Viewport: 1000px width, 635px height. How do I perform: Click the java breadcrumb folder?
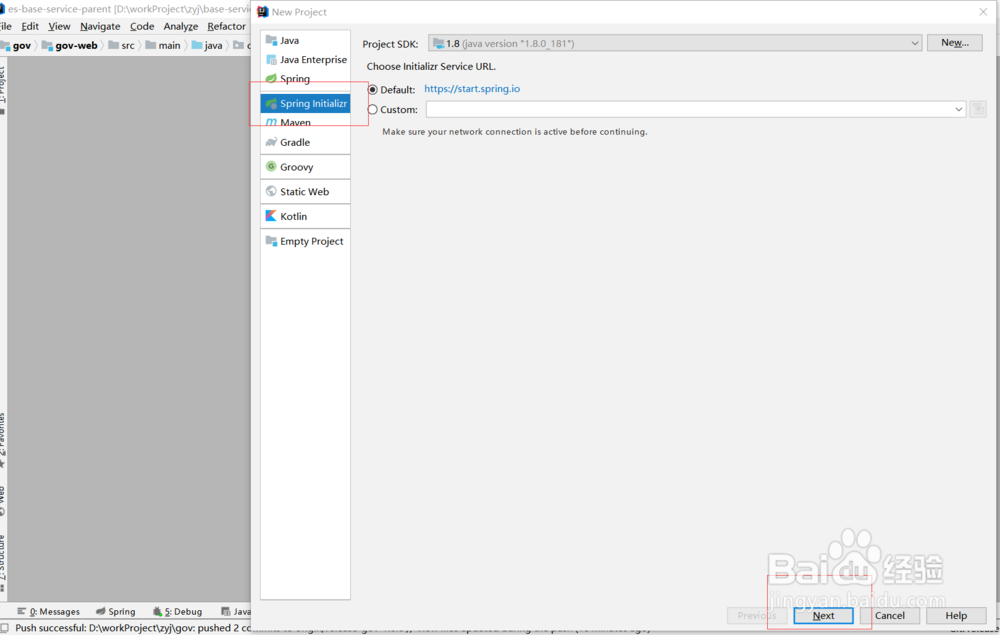pos(207,45)
